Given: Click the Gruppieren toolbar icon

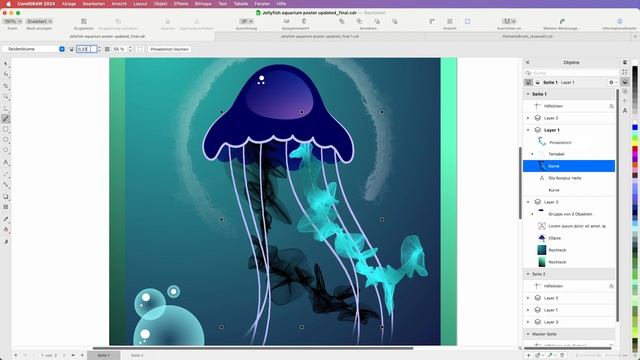Looking at the screenshot, I should [x=84, y=21].
